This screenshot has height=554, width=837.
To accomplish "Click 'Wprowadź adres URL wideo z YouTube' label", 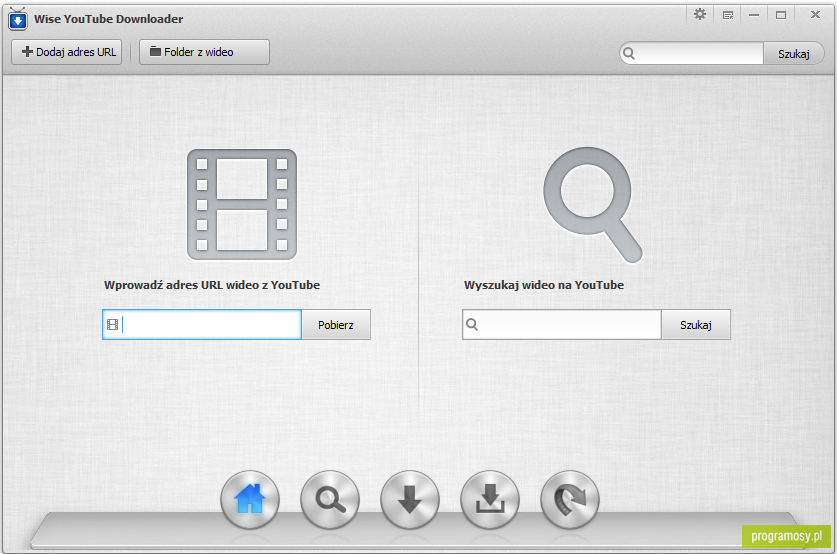I will pyautogui.click(x=212, y=285).
